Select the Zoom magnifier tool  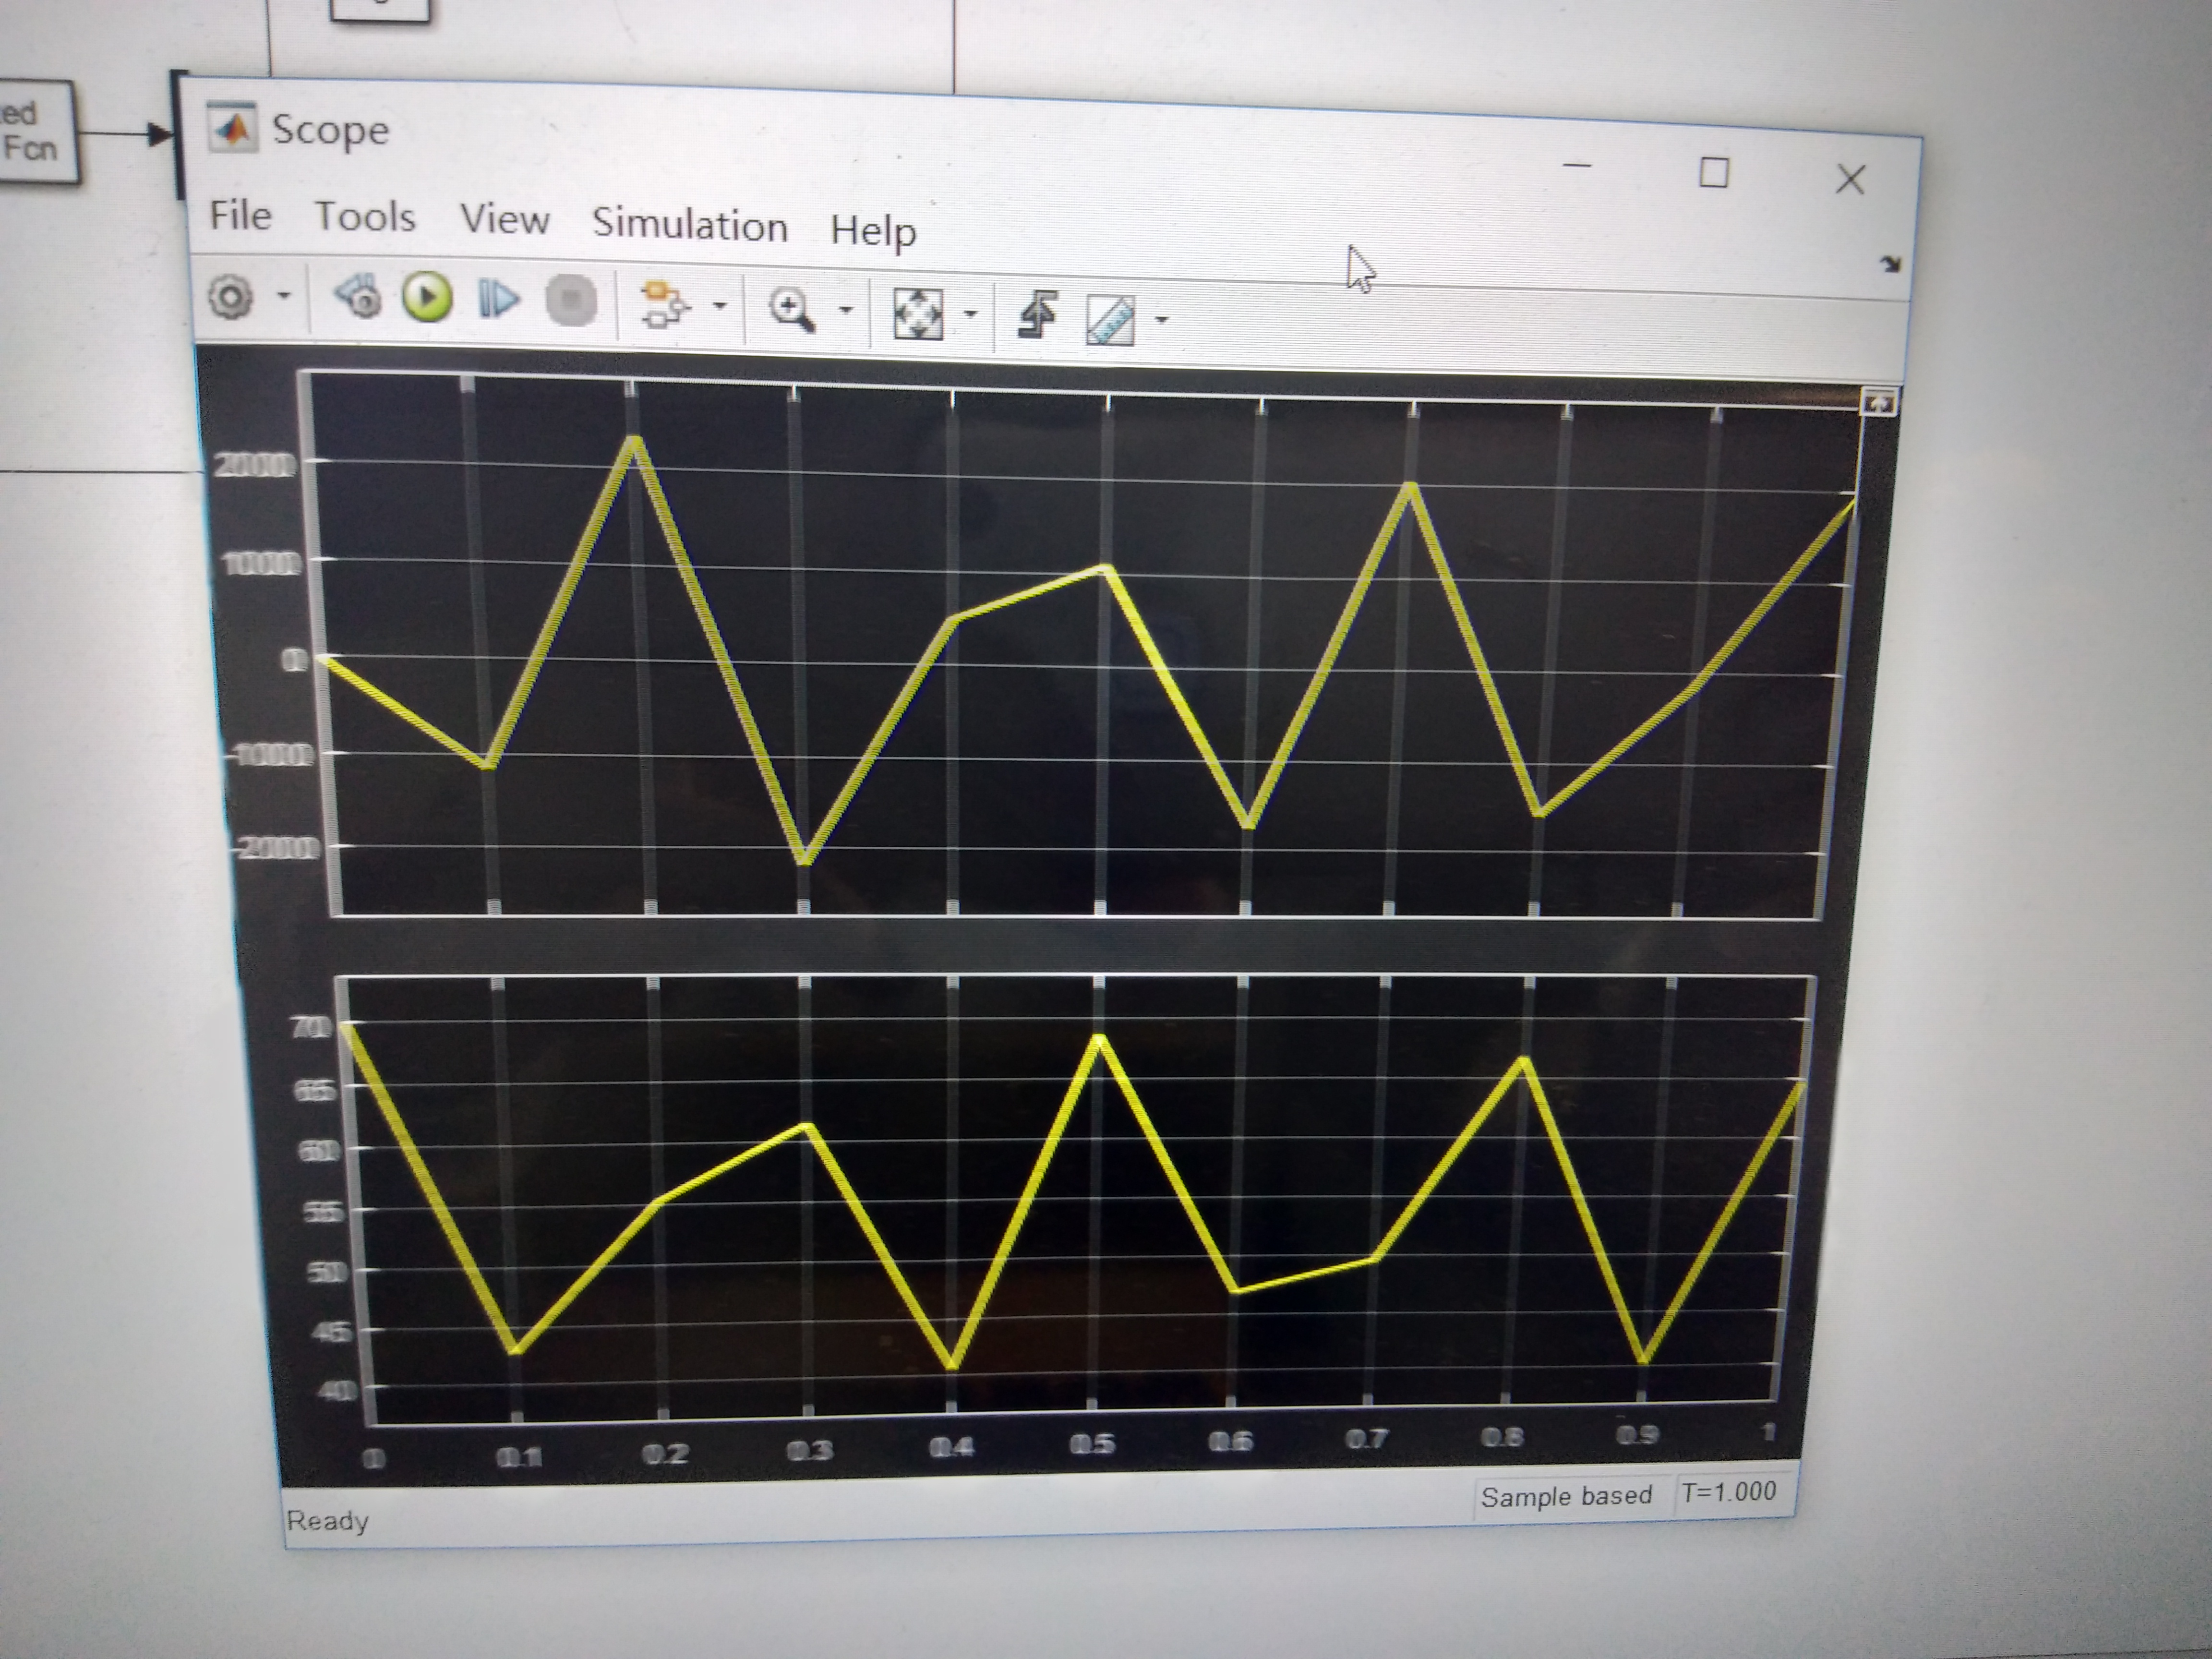point(791,309)
